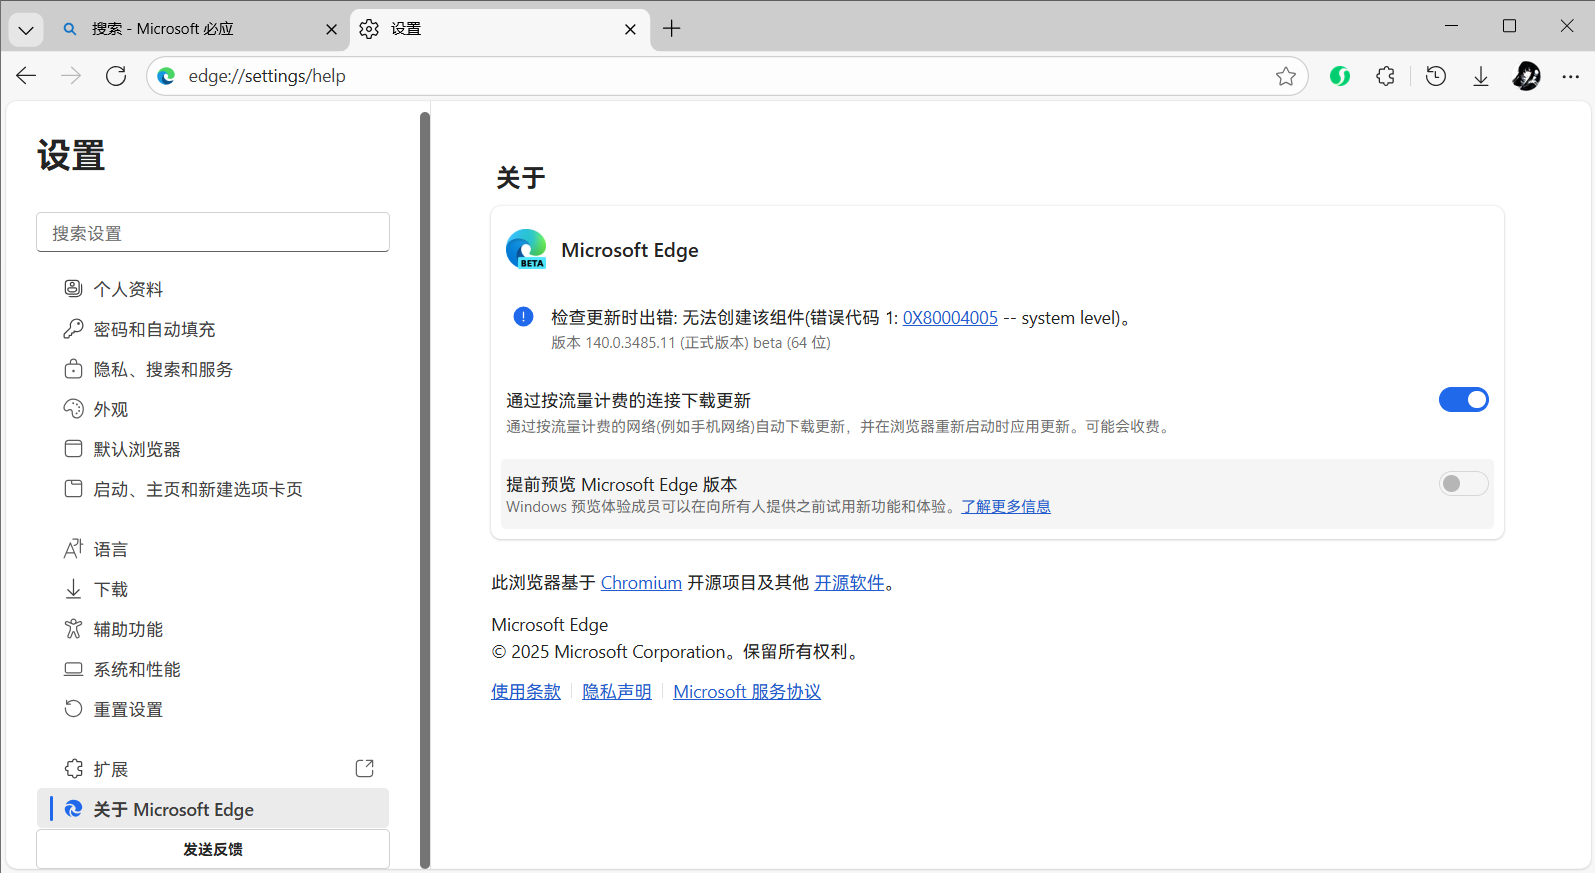The width and height of the screenshot is (1595, 873).
Task: Open the profile avatar menu
Action: point(1526,76)
